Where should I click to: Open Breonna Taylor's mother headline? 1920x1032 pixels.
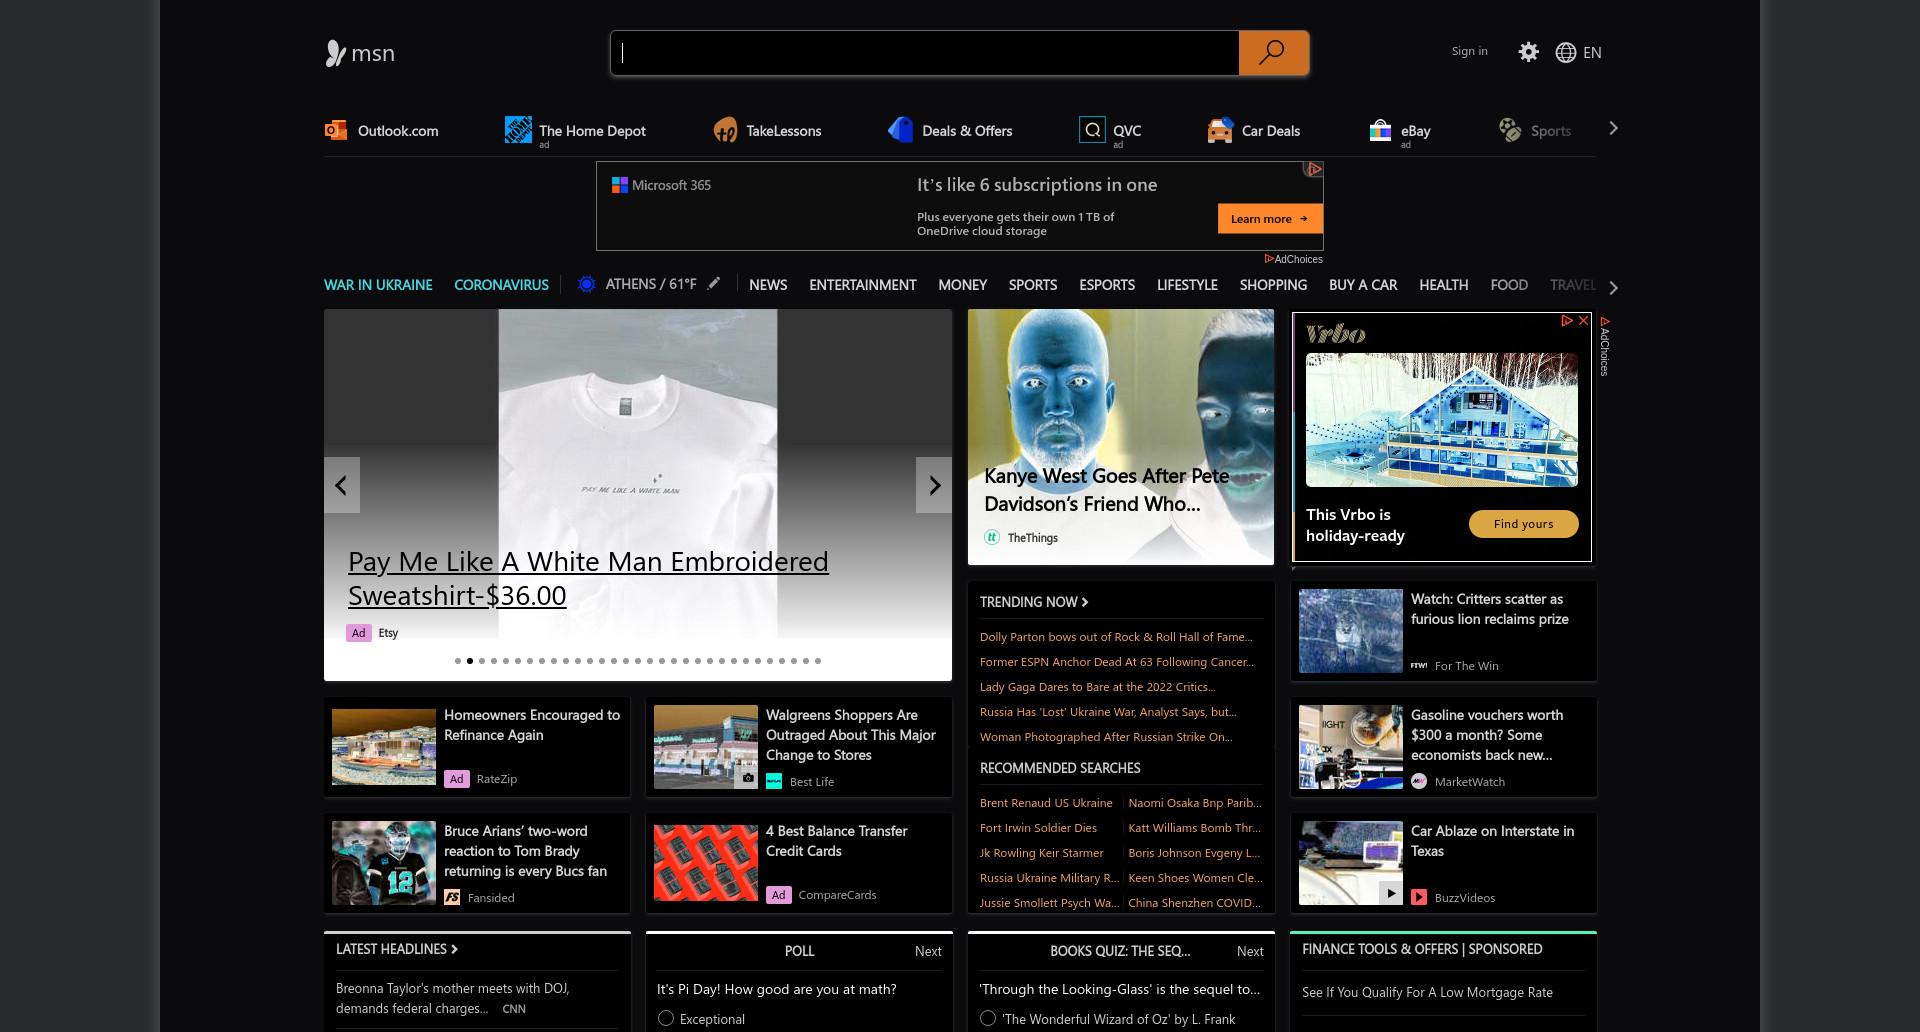tap(453, 998)
